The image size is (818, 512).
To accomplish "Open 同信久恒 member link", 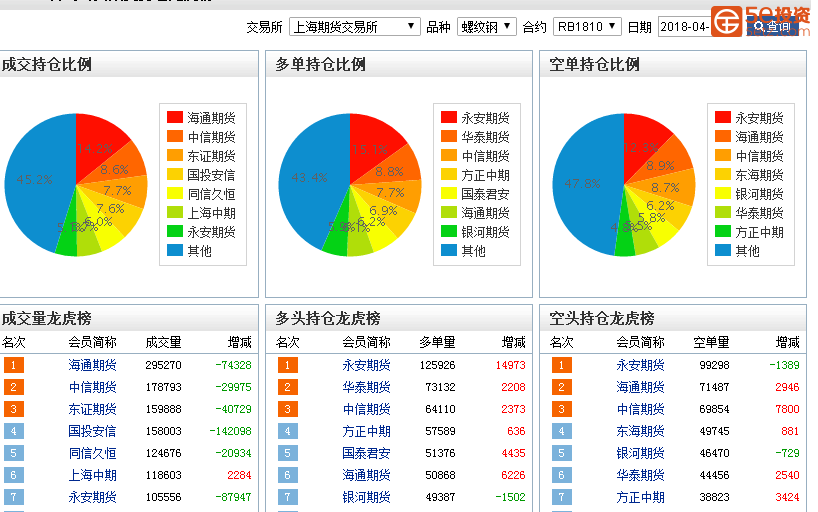I will tap(92, 453).
